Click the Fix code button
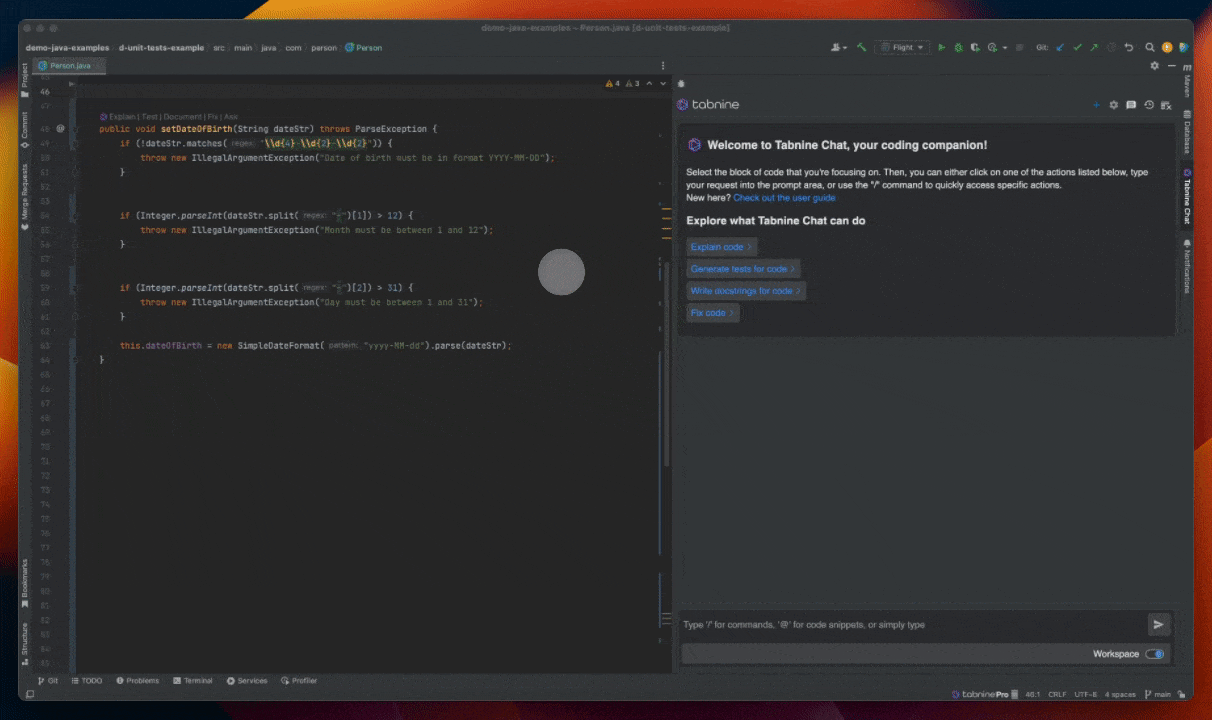1212x720 pixels. click(x=712, y=313)
